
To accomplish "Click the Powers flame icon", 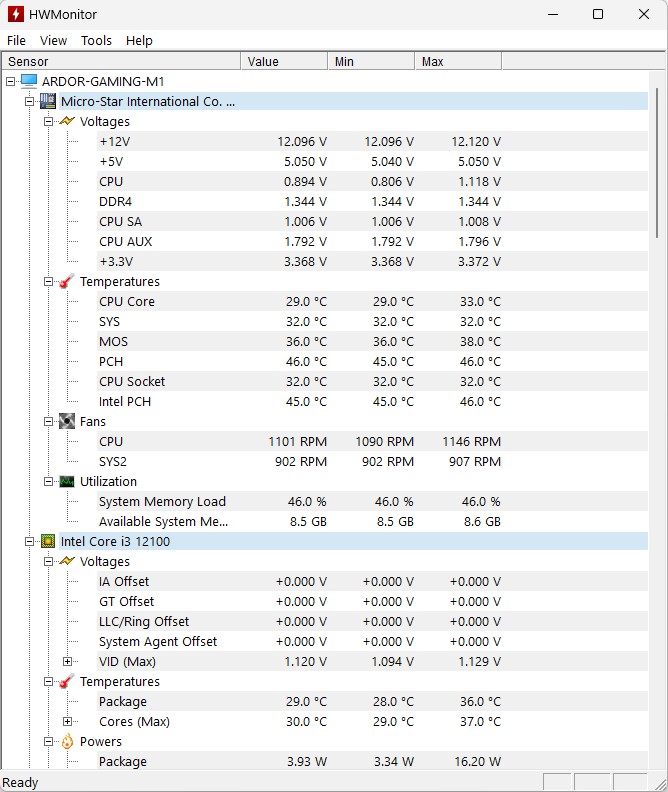I will pyautogui.click(x=67, y=741).
